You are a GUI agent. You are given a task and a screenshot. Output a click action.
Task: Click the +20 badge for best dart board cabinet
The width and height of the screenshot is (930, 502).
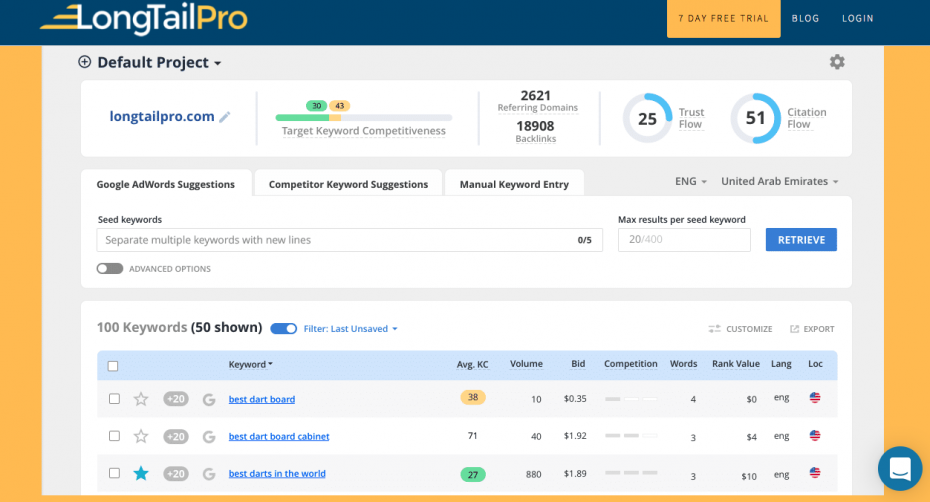pos(176,436)
